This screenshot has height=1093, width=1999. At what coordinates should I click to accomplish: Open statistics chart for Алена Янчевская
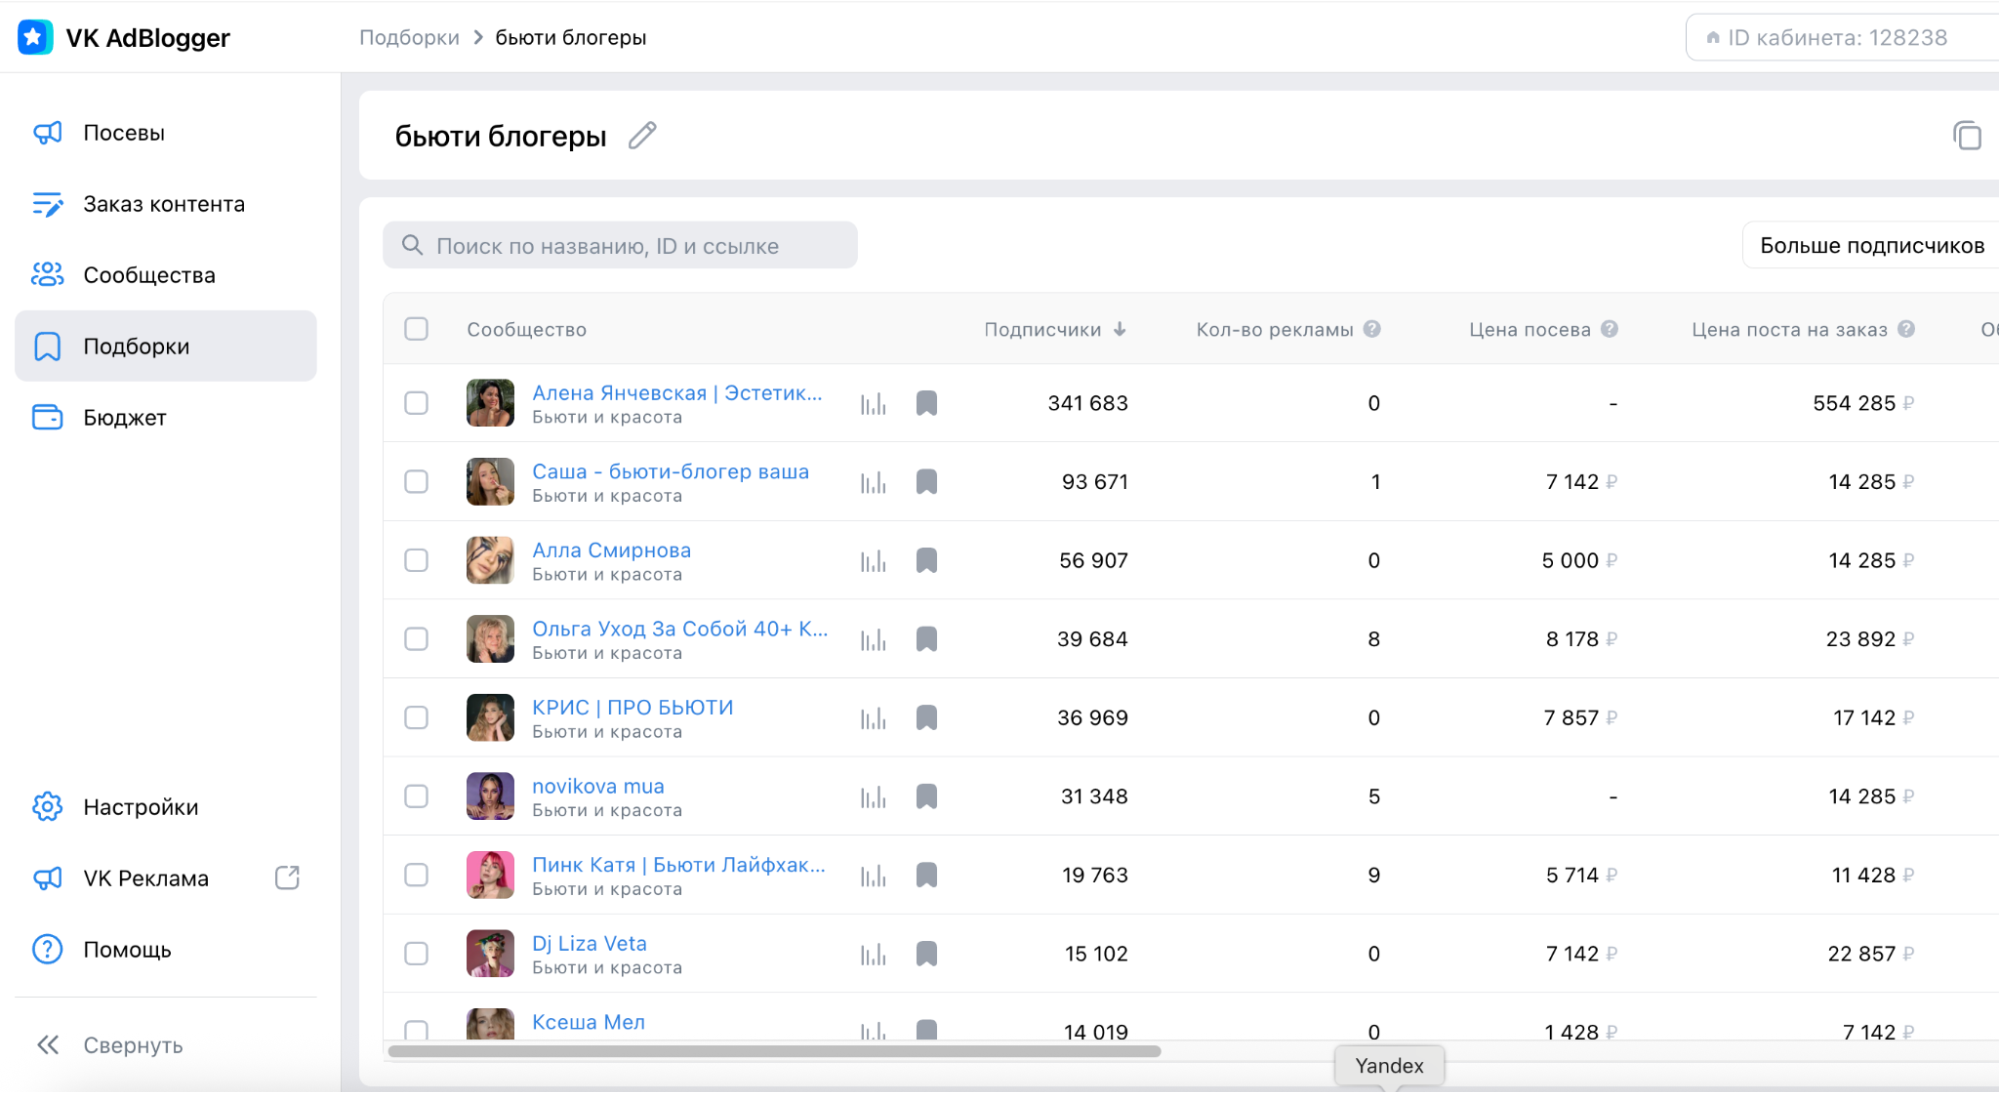pos(873,404)
